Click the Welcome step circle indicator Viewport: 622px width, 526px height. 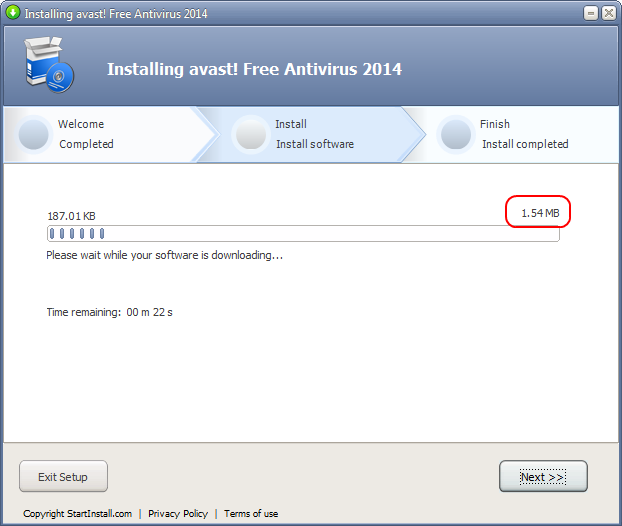tap(34, 134)
